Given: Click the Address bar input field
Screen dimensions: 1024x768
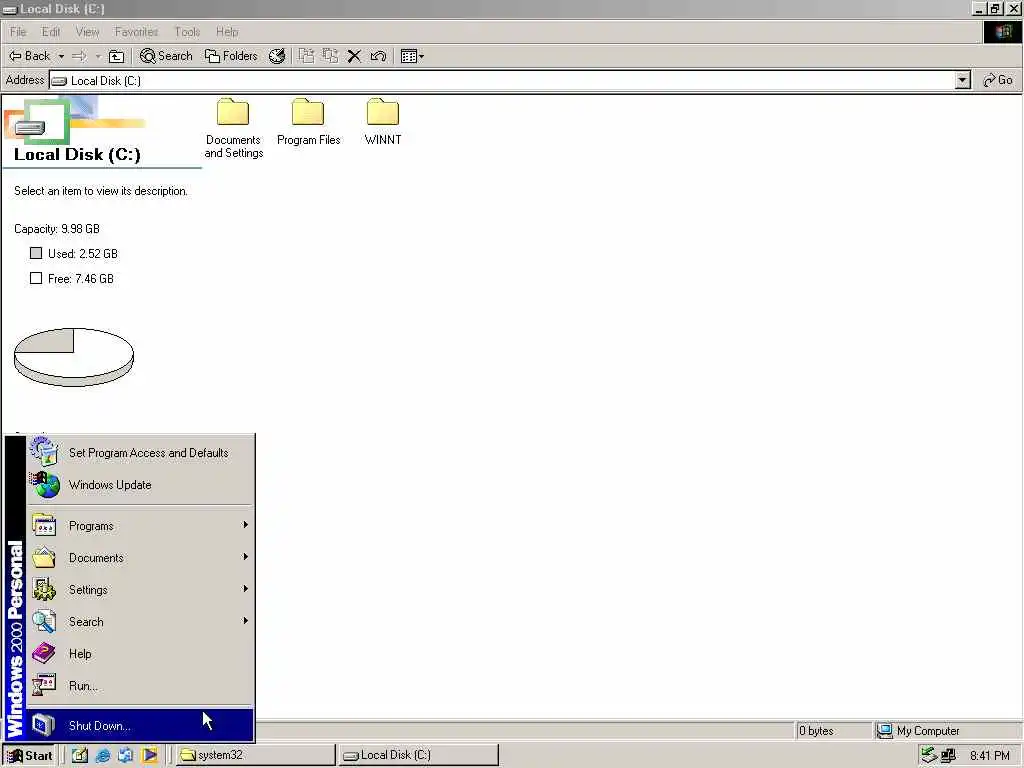Looking at the screenshot, I should click(502, 80).
